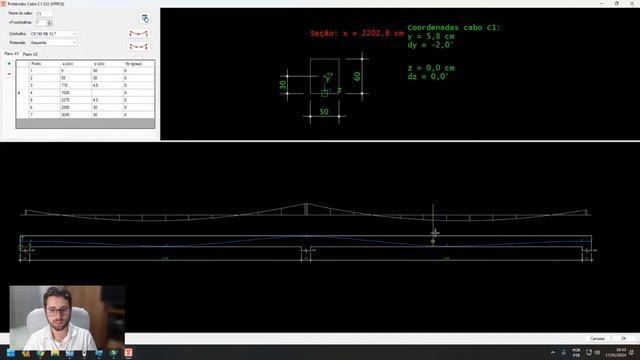
Task: Click the row selector arrow for row 4
Action: click(x=19, y=93)
